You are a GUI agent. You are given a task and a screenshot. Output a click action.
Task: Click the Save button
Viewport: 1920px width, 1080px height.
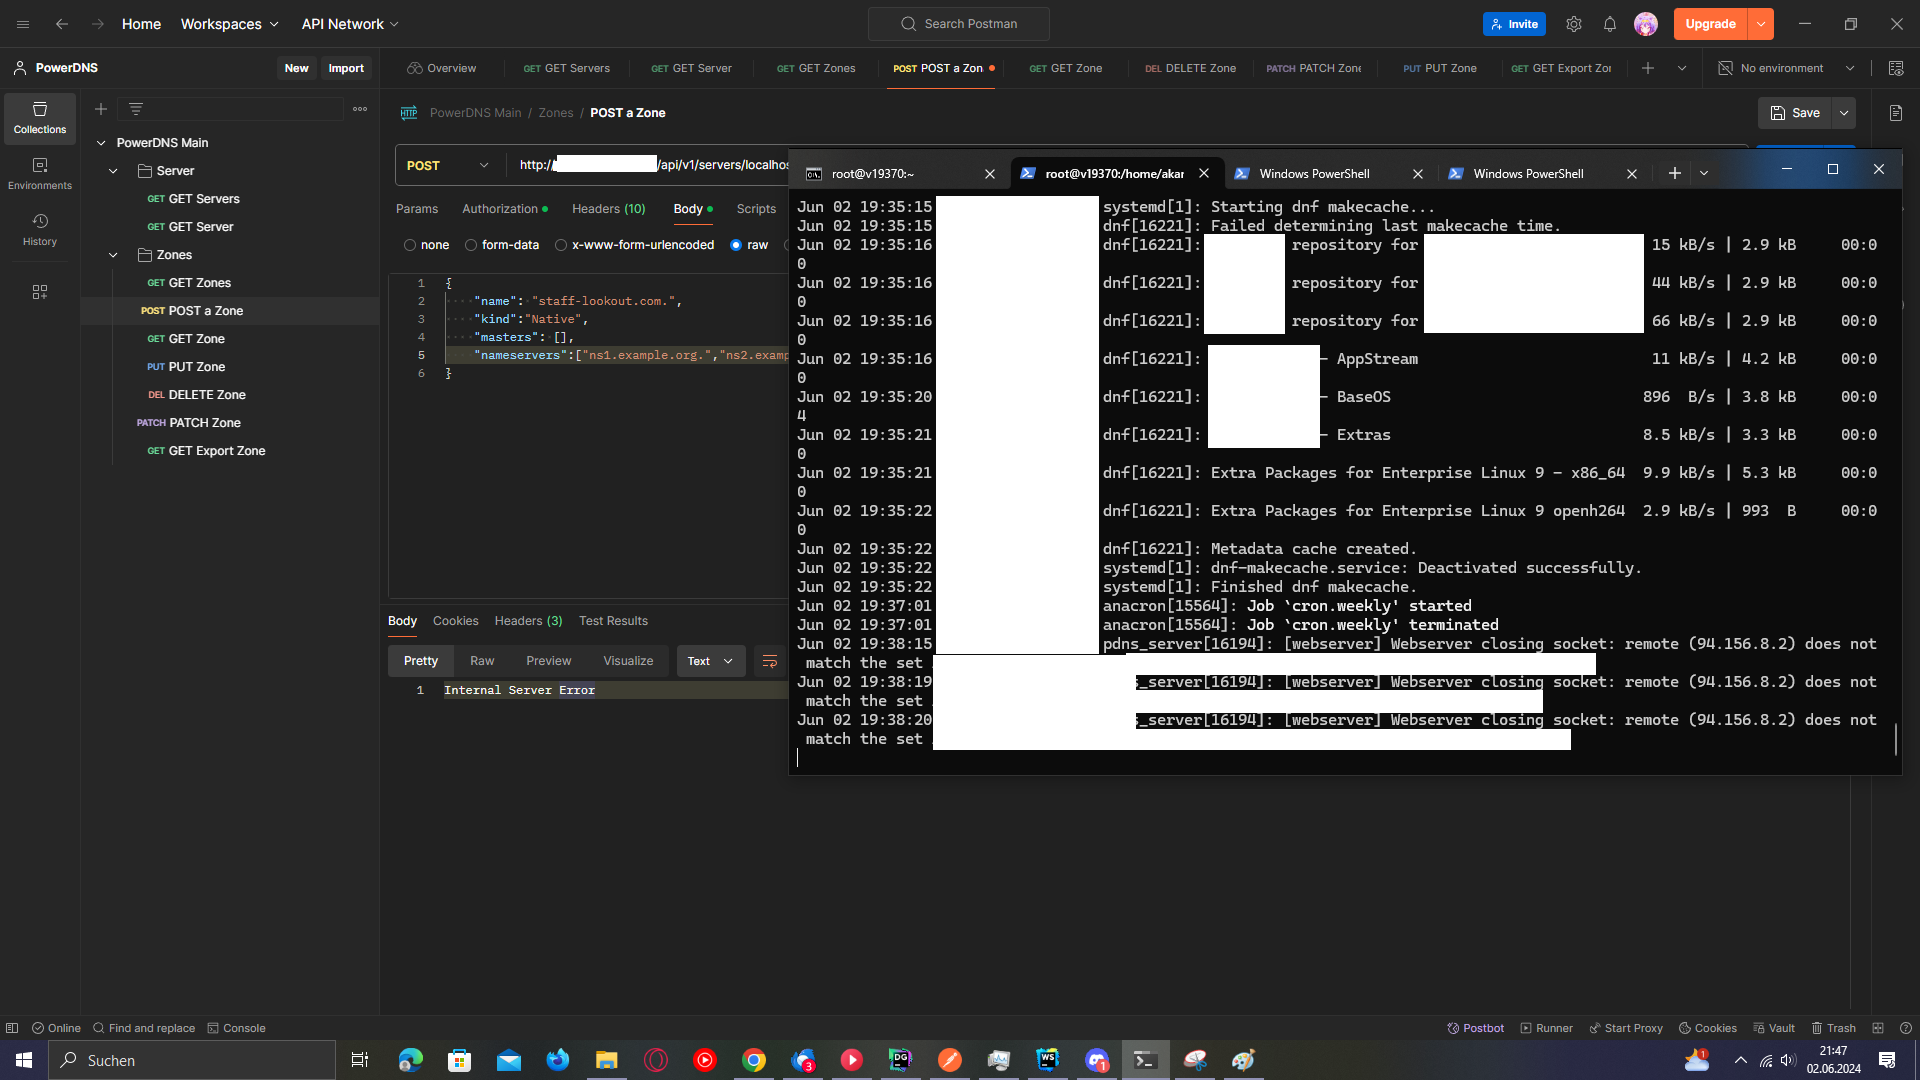pos(1795,113)
